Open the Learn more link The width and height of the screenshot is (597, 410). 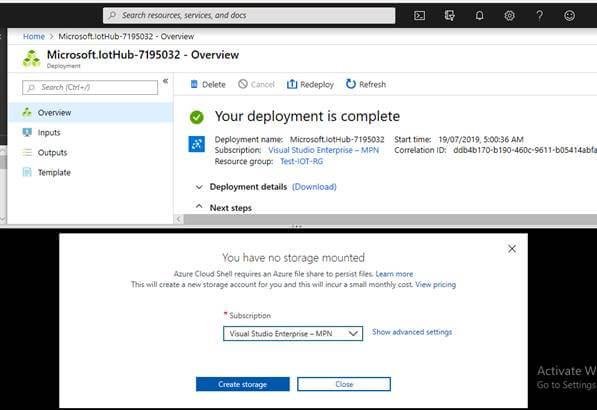coord(394,274)
